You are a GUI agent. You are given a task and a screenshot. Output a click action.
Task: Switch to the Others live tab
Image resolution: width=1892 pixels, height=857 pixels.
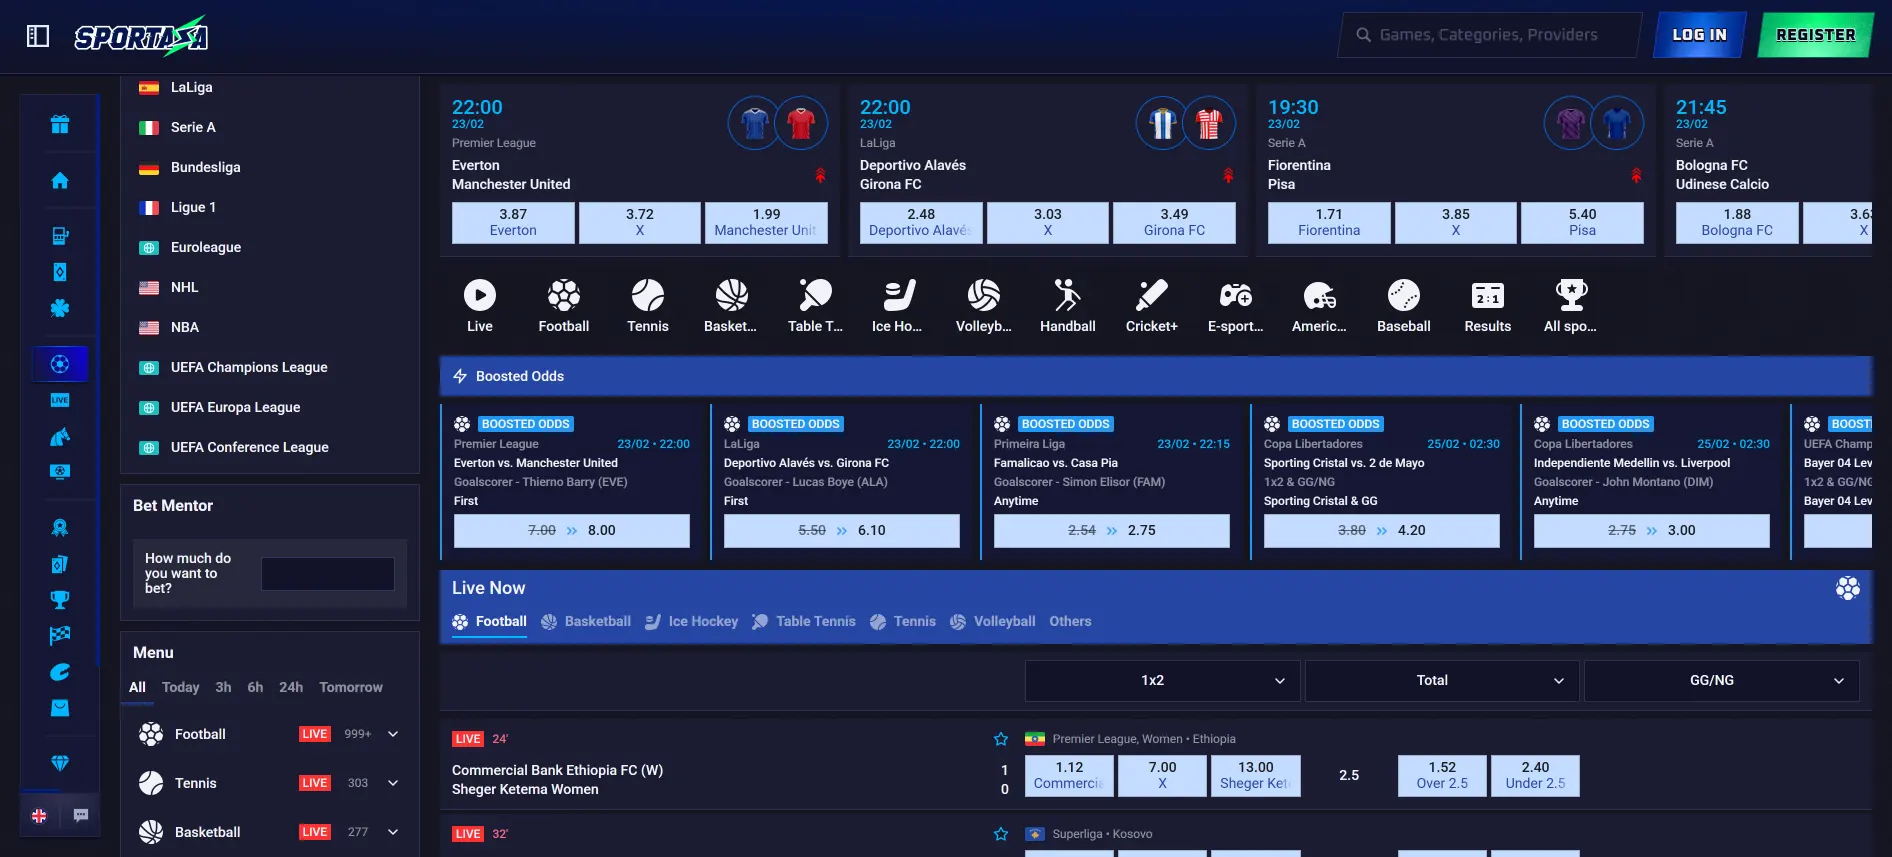point(1070,622)
